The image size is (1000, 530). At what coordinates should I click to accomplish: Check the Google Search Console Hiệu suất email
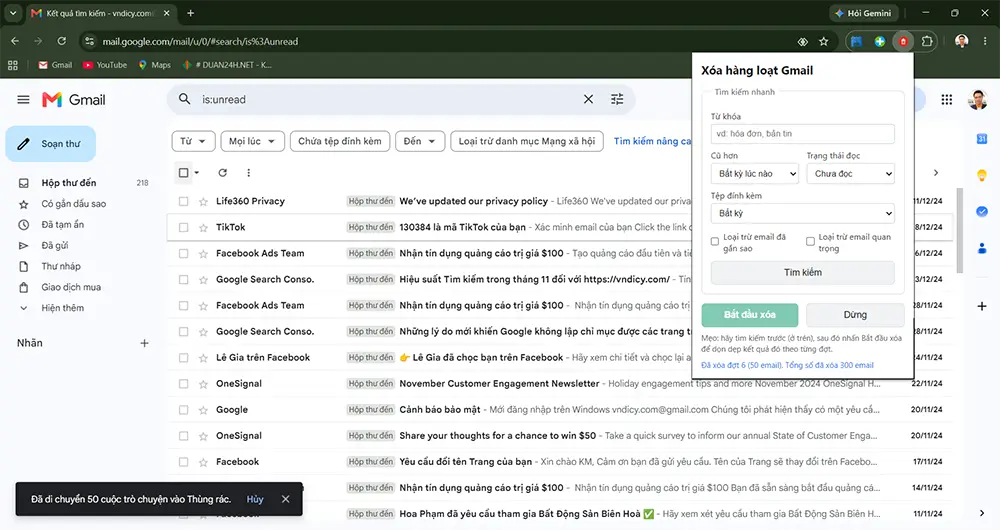(x=184, y=280)
